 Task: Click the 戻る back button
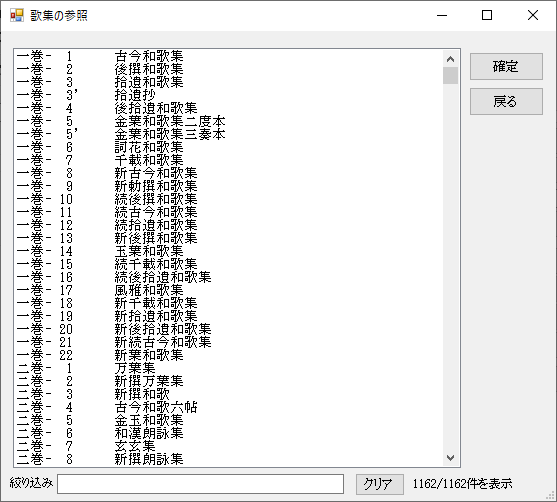click(x=506, y=102)
